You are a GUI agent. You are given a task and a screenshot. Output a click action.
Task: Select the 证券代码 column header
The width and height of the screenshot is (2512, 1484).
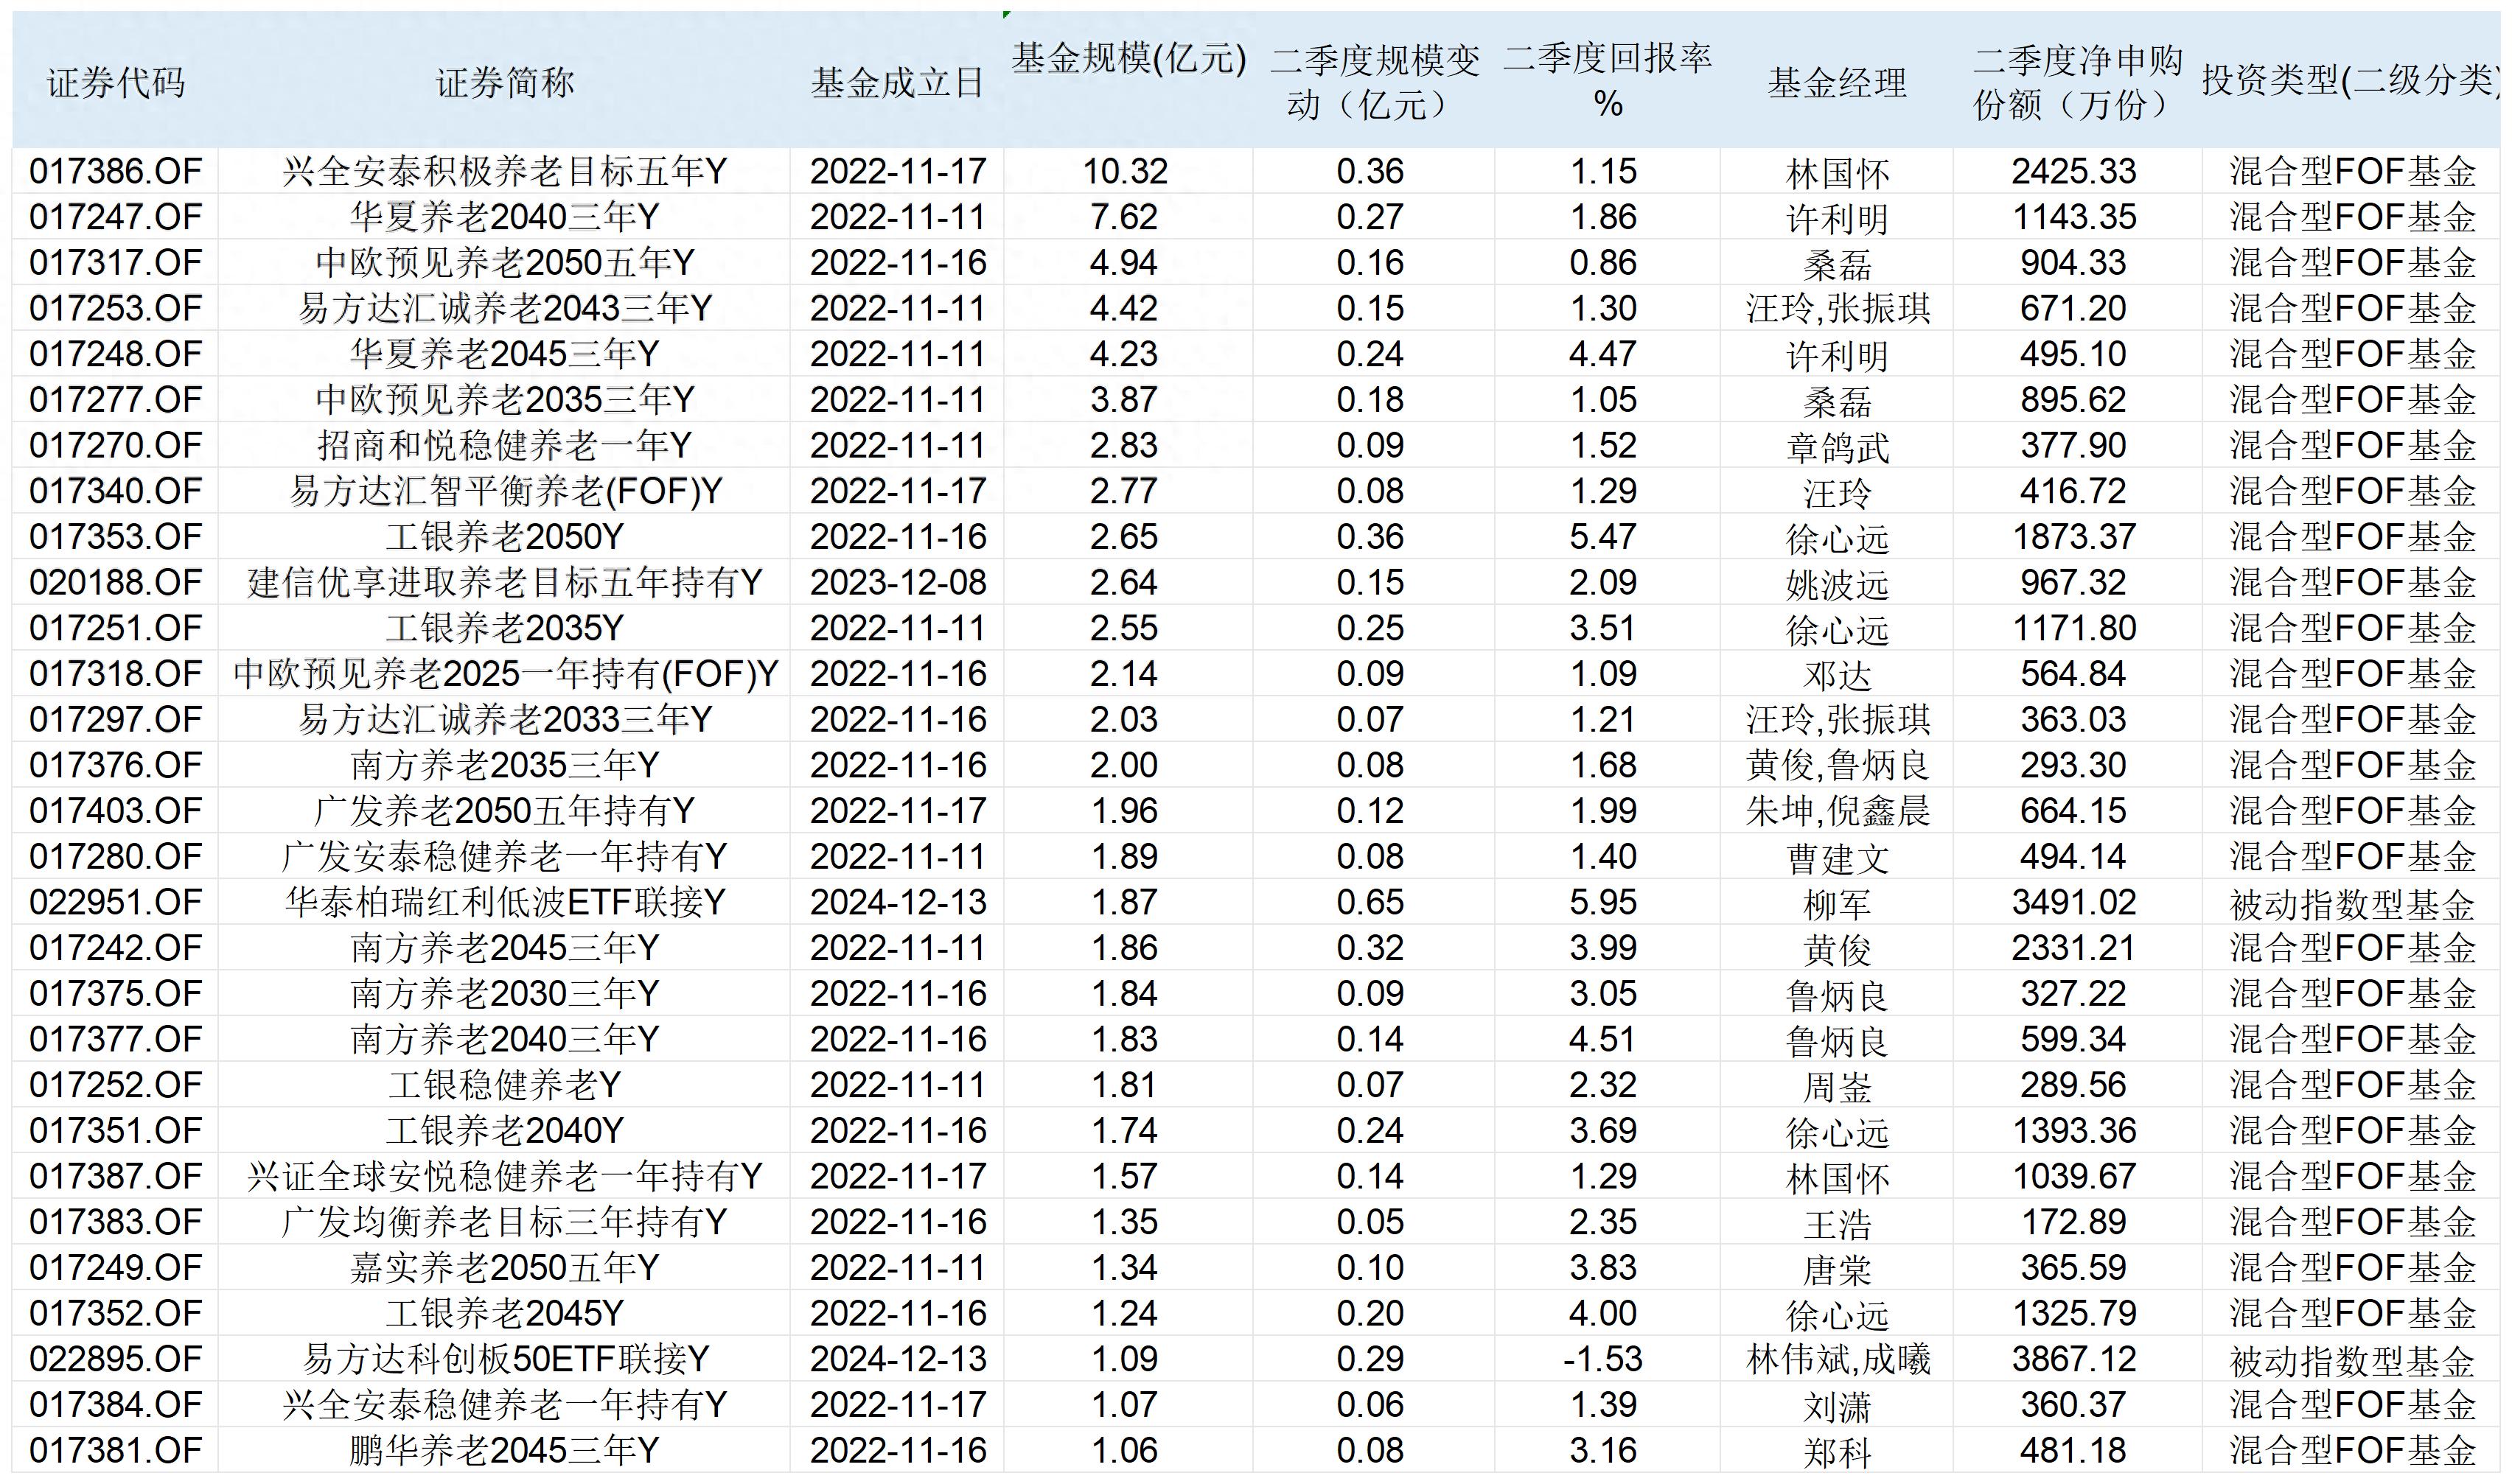click(116, 82)
